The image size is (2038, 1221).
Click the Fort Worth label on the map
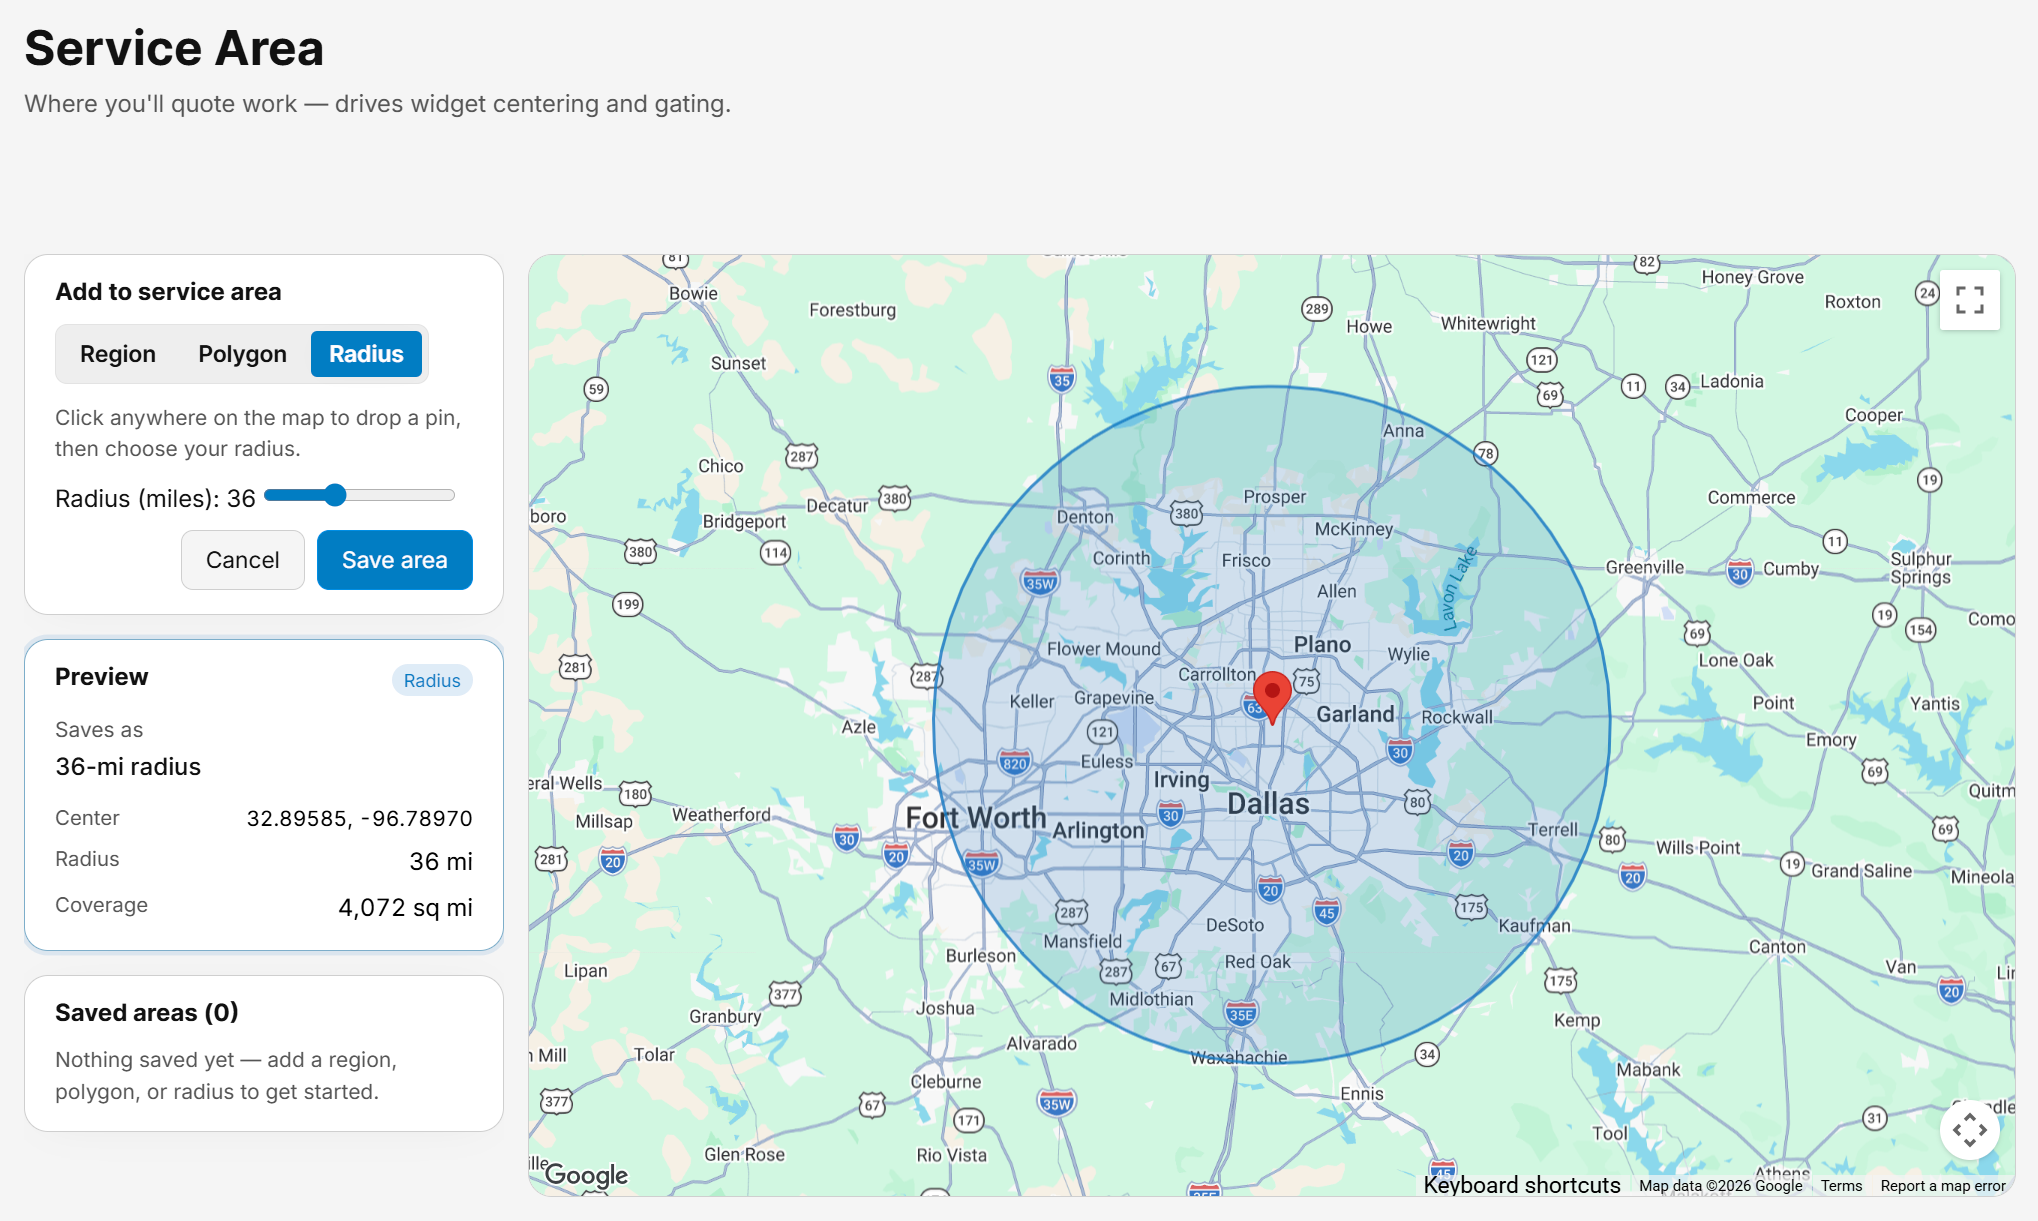(976, 818)
